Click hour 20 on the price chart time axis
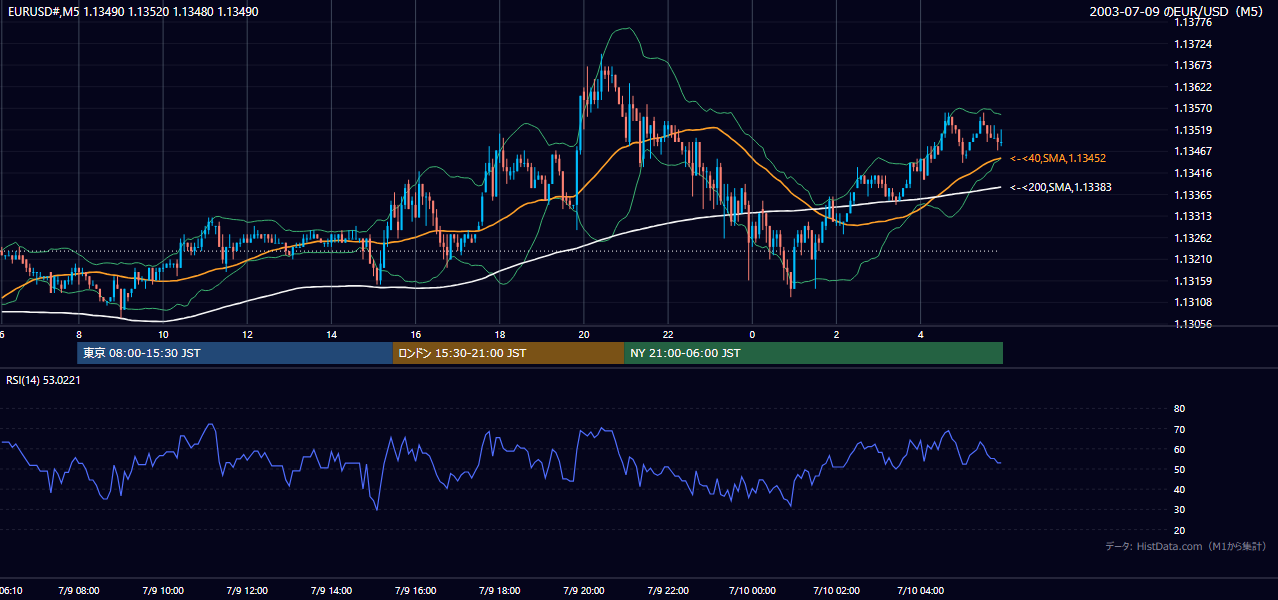This screenshot has width=1278, height=600. click(x=584, y=335)
